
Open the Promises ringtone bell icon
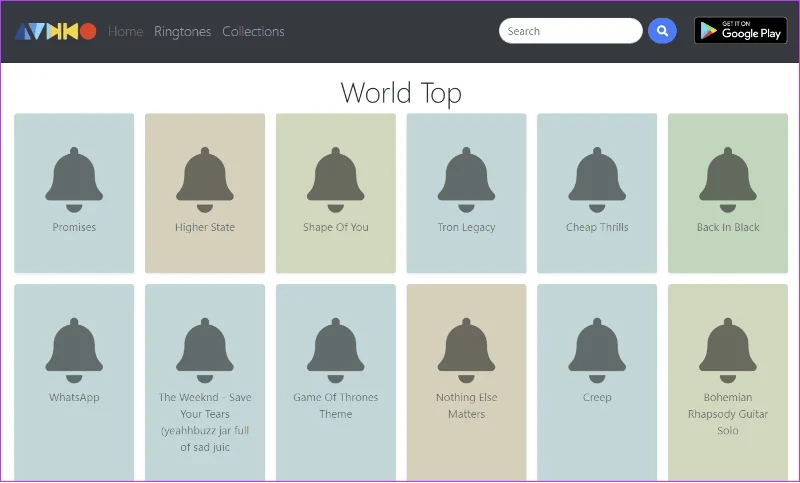pos(74,180)
